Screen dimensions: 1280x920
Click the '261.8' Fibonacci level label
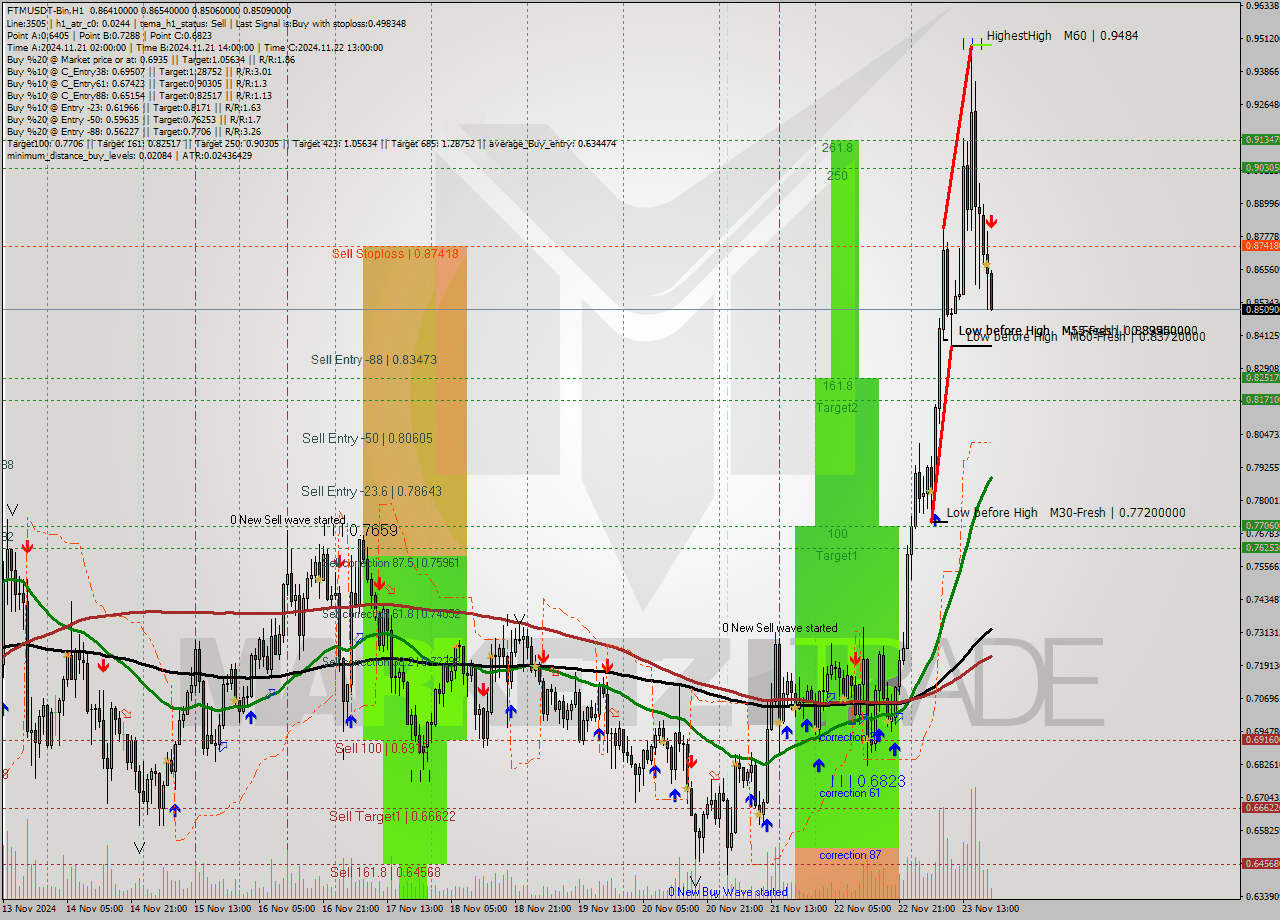[838, 148]
